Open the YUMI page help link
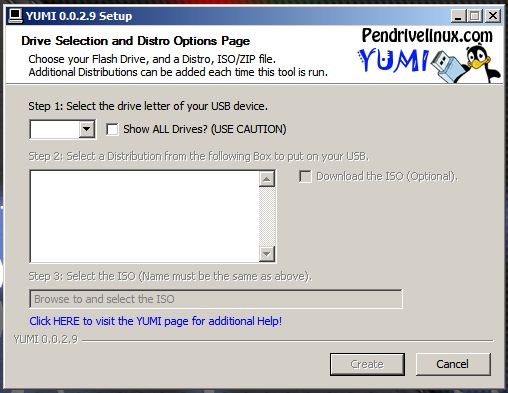This screenshot has width=508, height=393. pos(156,321)
